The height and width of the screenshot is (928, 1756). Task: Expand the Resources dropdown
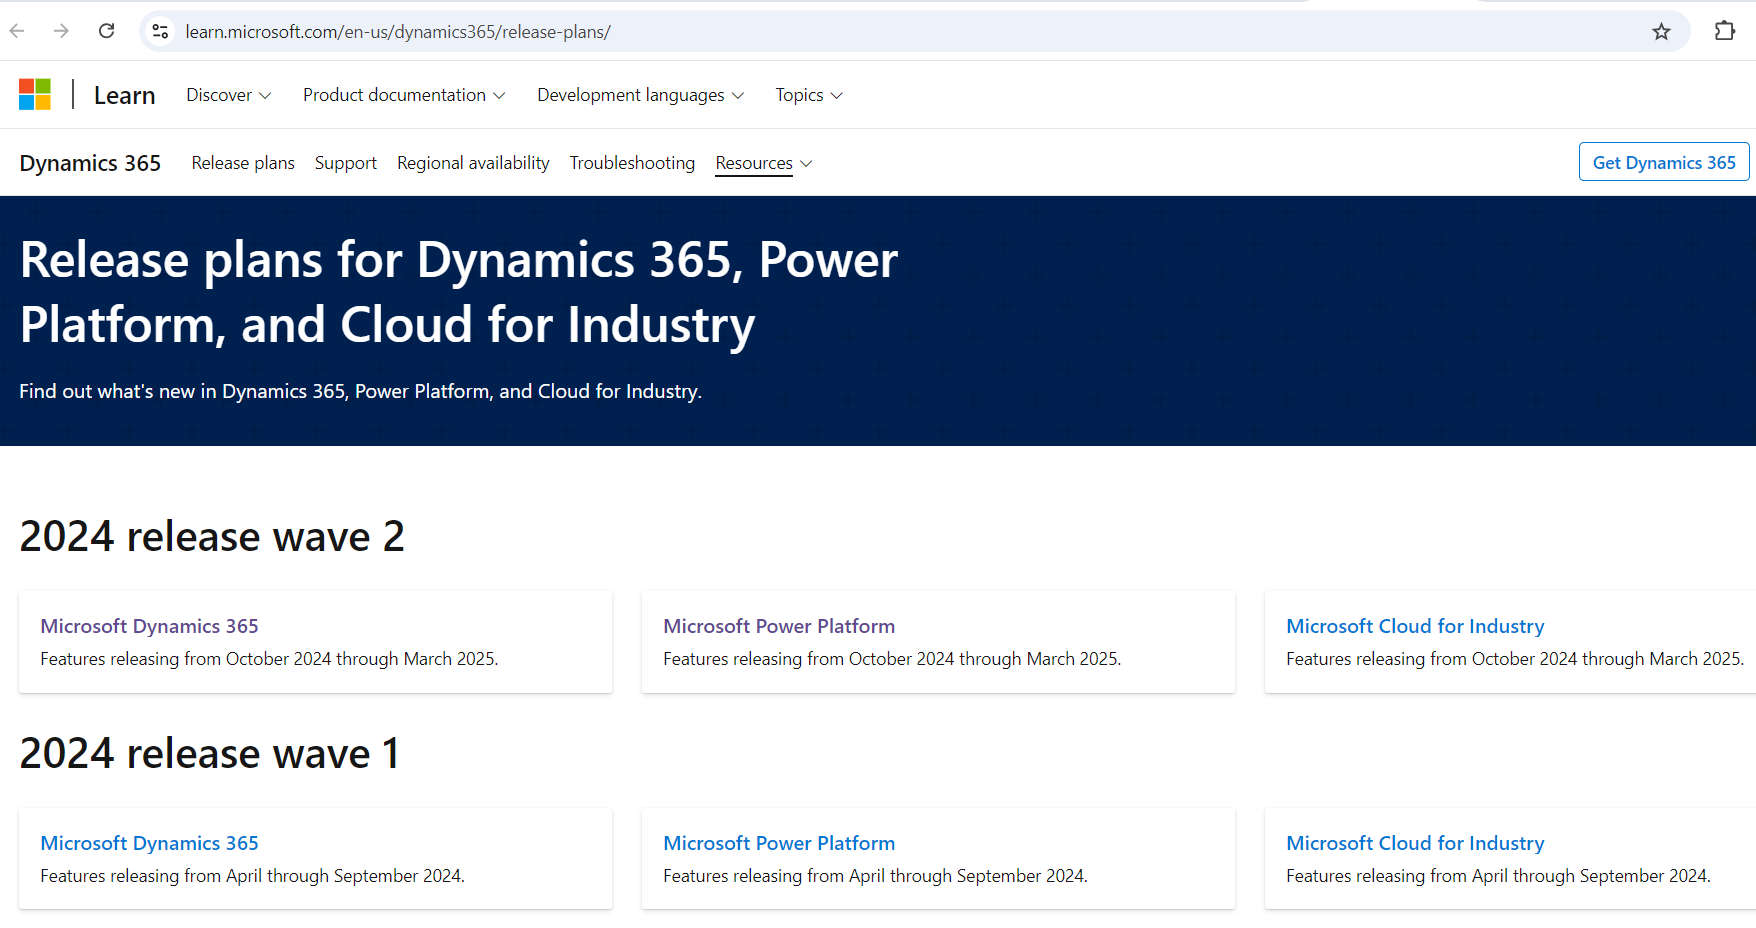(764, 163)
